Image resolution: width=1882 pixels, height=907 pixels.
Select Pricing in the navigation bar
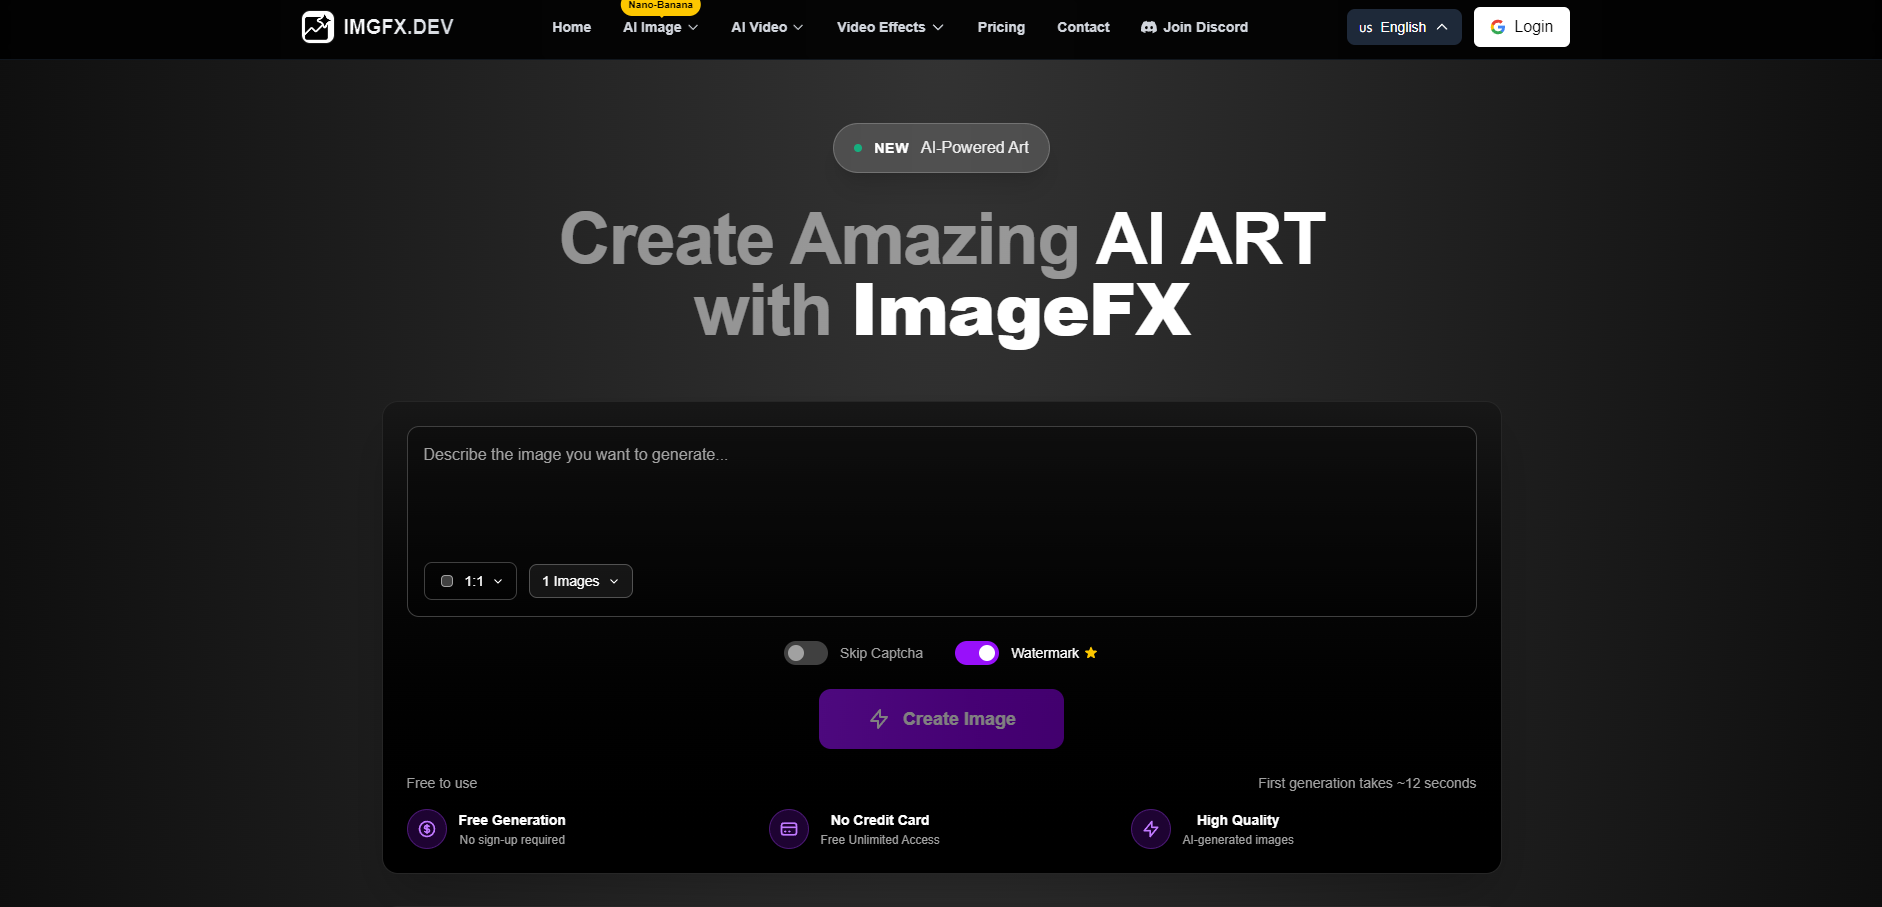(1001, 27)
